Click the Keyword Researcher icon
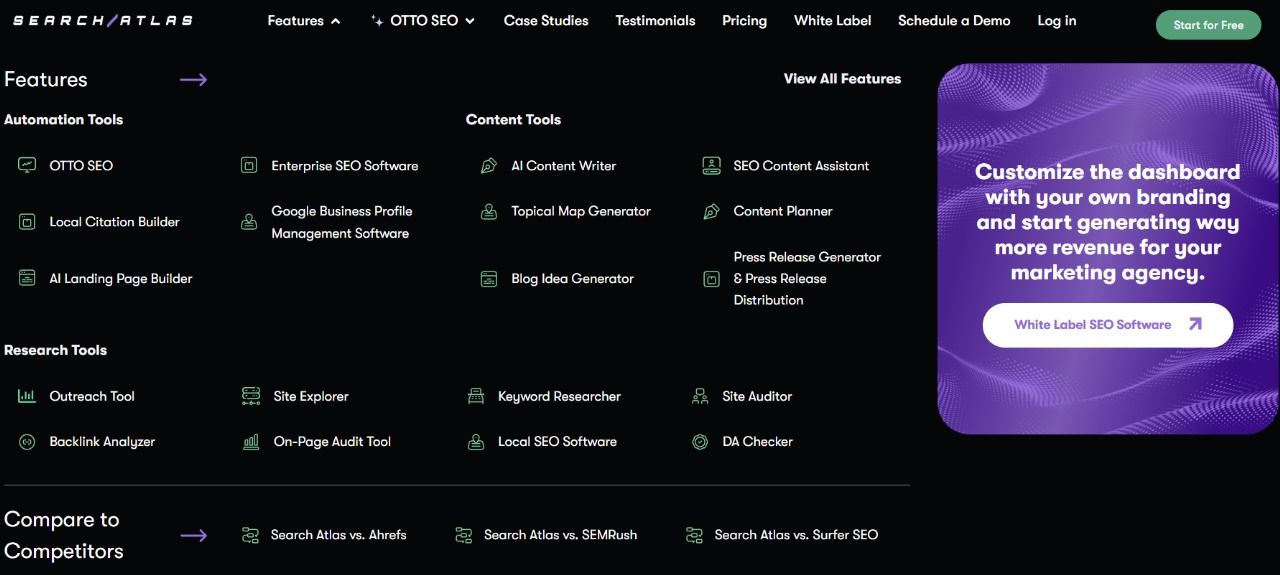This screenshot has height=575, width=1280. 476,396
